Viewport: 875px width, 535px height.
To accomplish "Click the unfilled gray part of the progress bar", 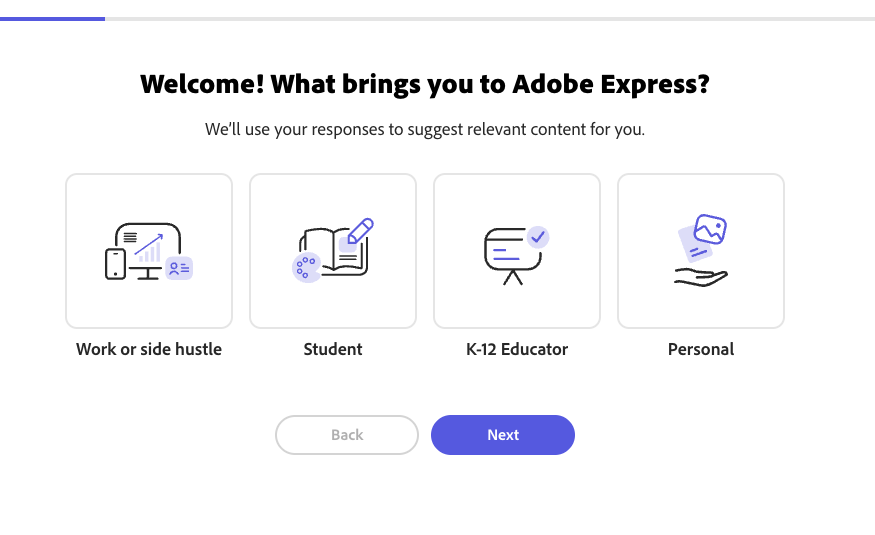I will pyautogui.click(x=490, y=18).
